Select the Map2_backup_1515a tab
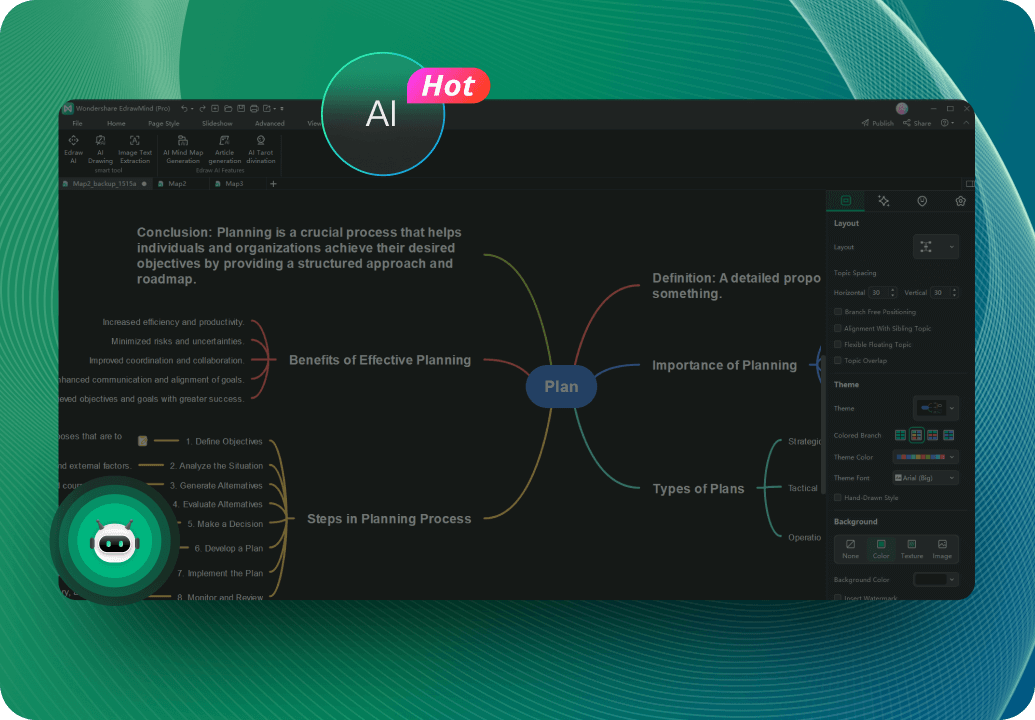This screenshot has height=720, width=1035. point(104,183)
